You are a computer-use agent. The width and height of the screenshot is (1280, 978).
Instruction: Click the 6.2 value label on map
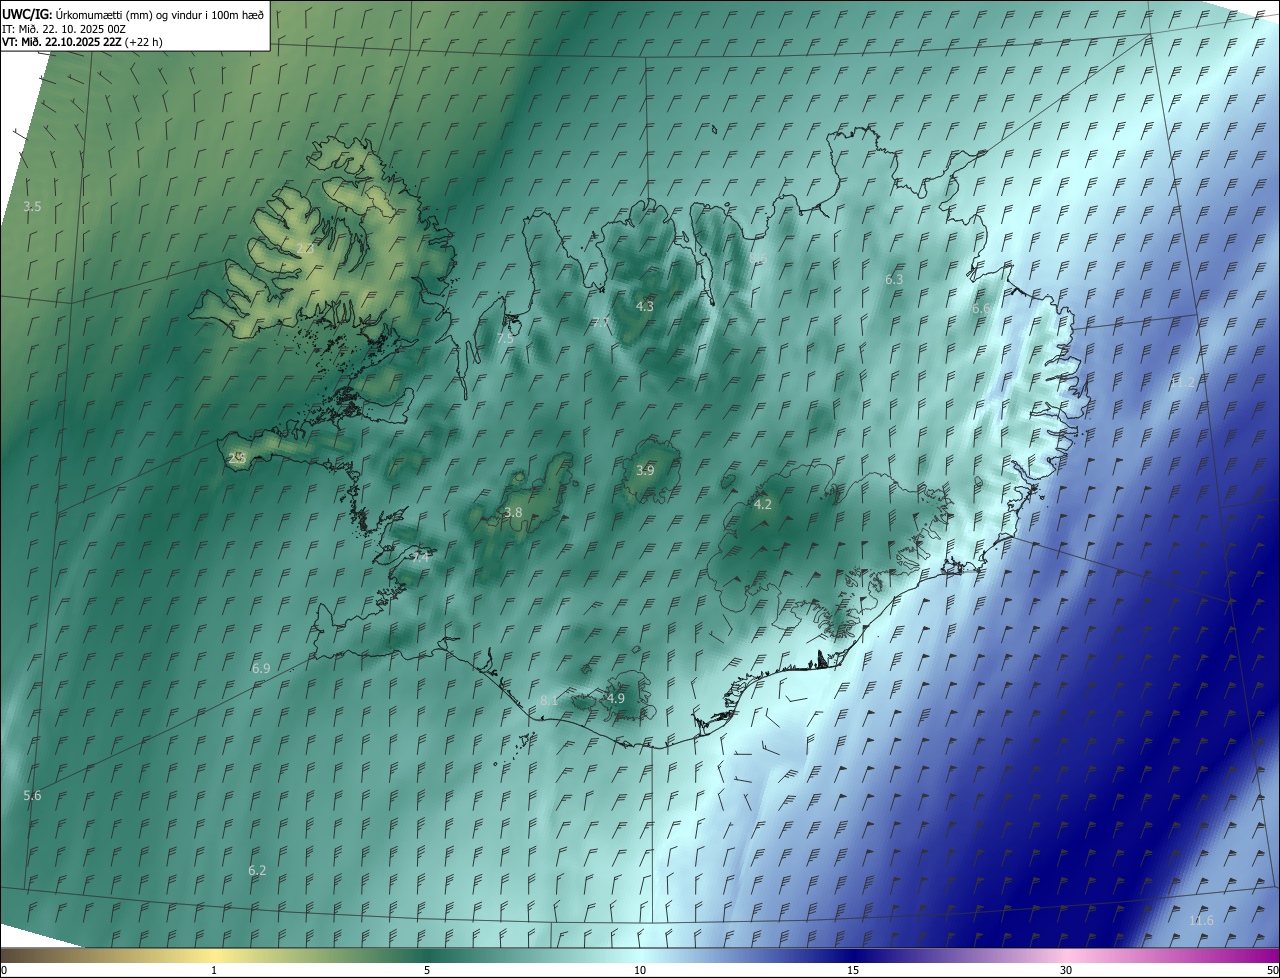coord(257,871)
